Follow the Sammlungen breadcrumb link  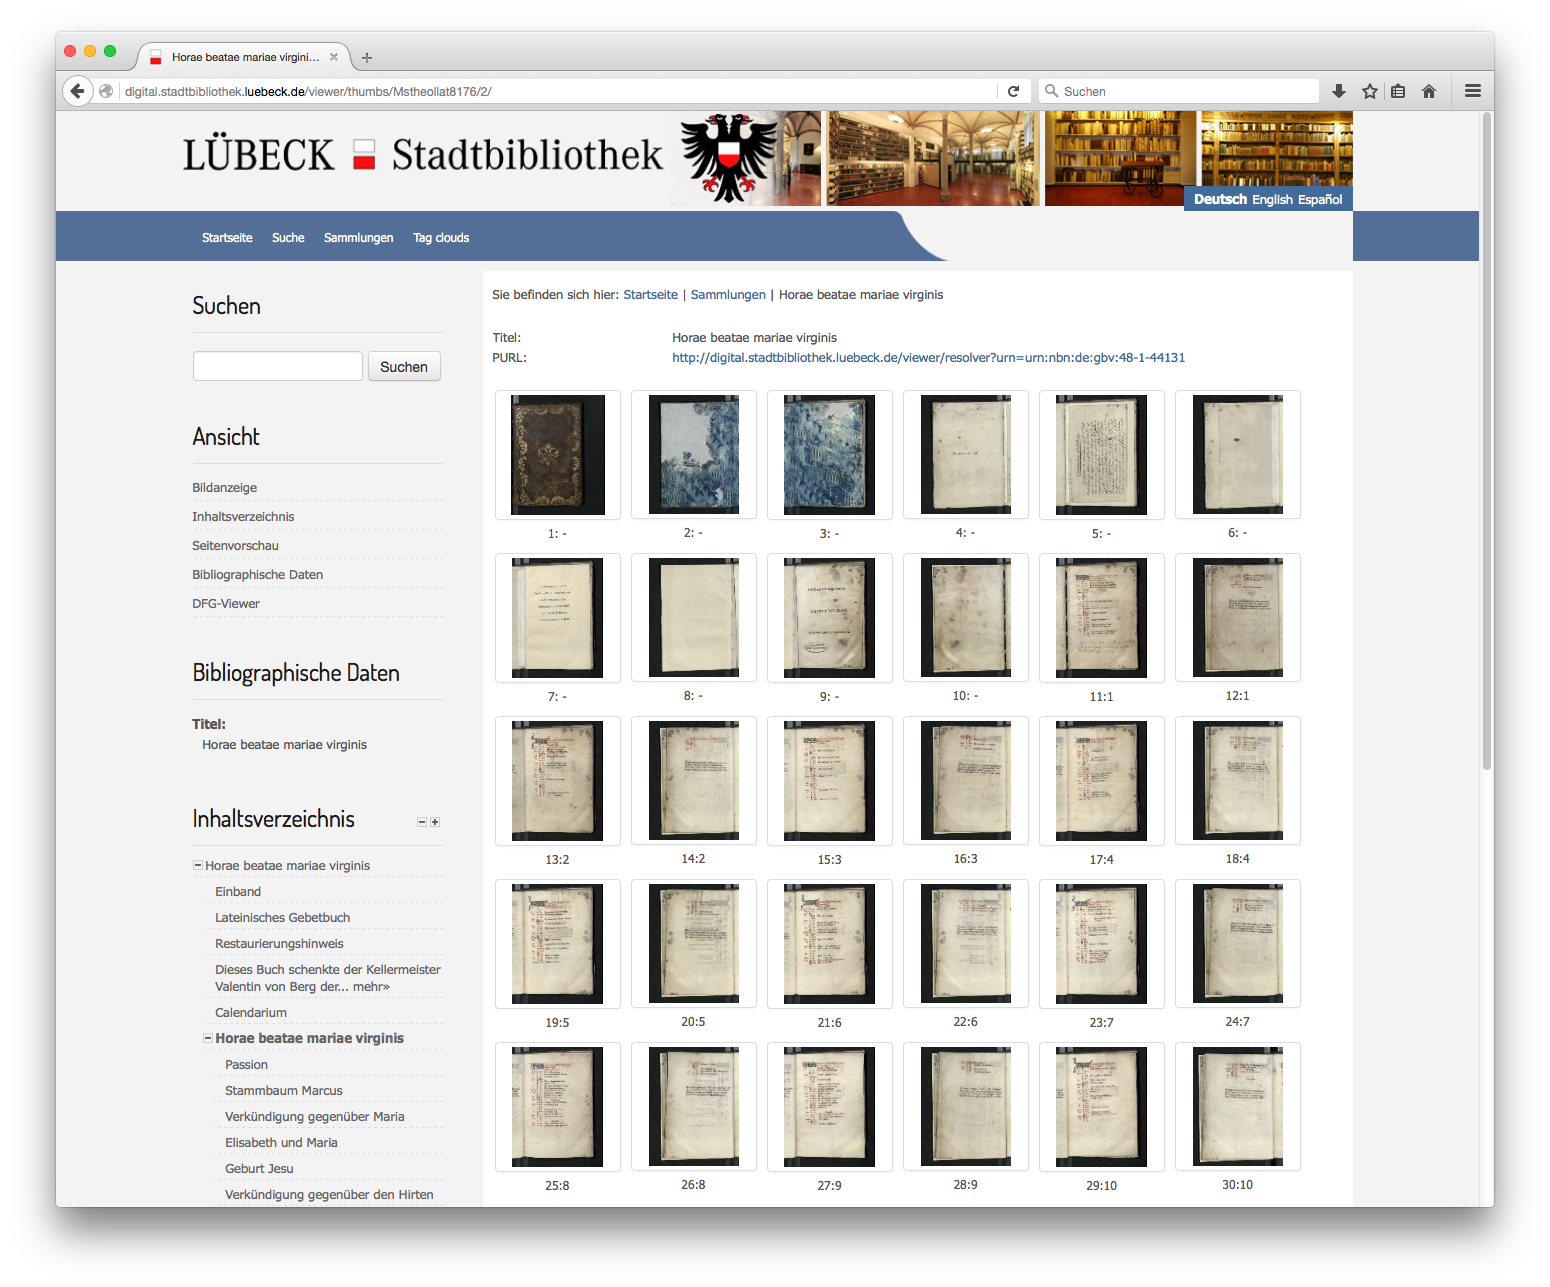pos(728,295)
